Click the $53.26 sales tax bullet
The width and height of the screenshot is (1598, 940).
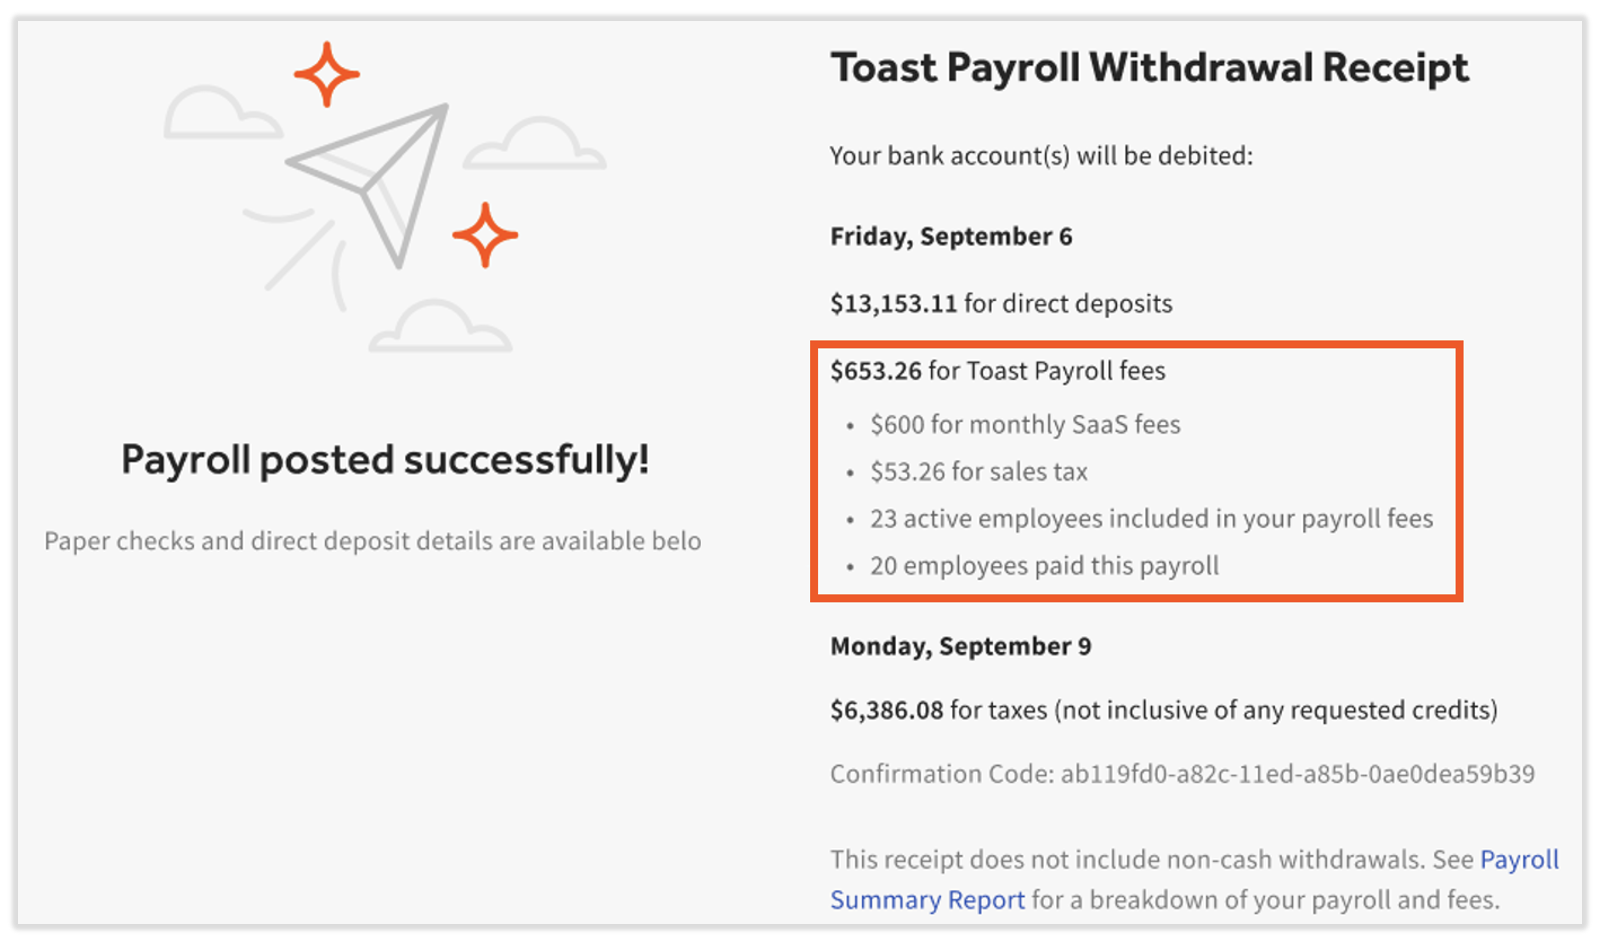pyautogui.click(x=978, y=472)
